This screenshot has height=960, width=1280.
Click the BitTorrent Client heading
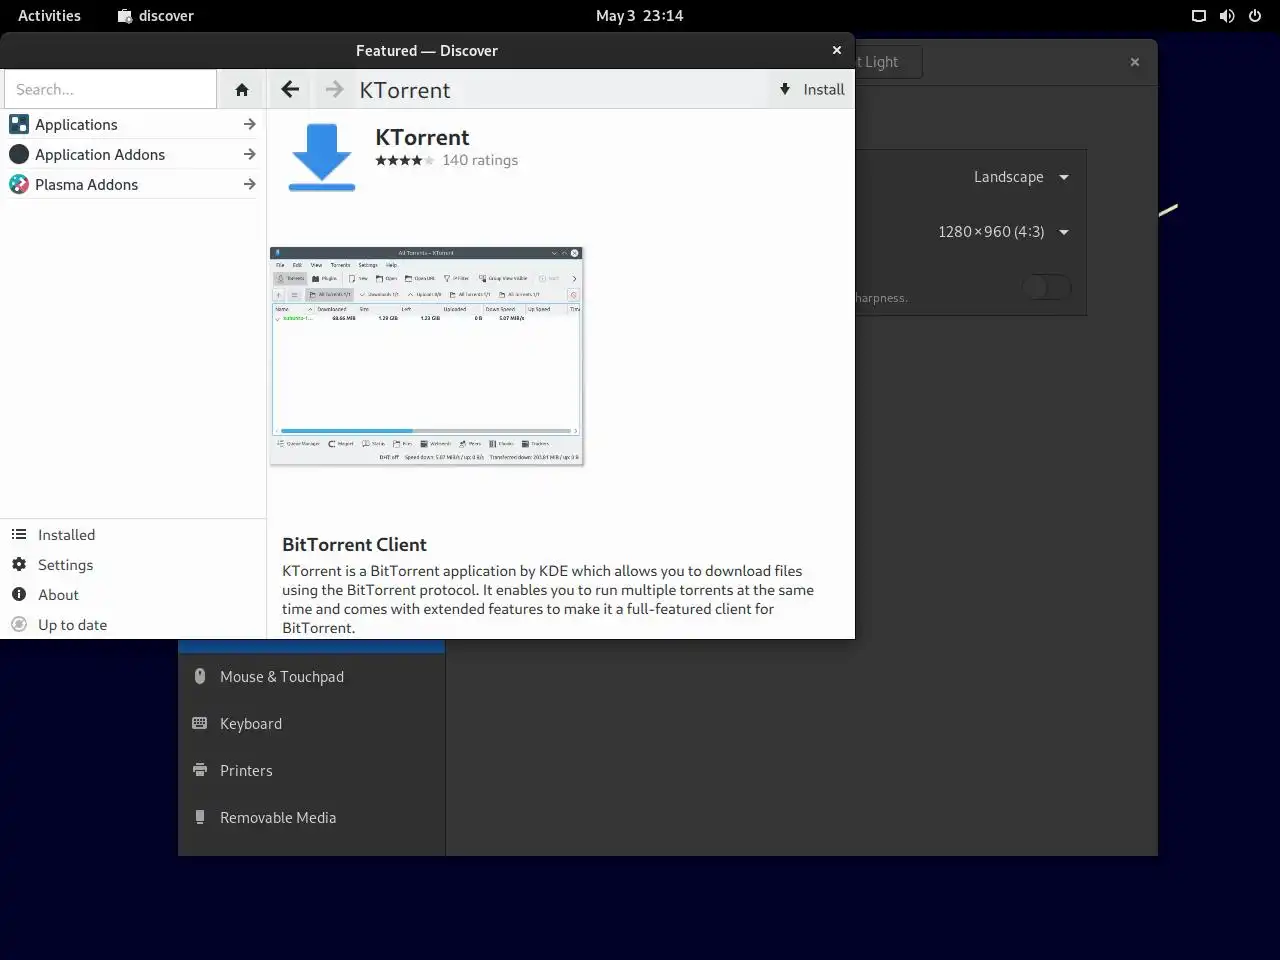(x=354, y=545)
